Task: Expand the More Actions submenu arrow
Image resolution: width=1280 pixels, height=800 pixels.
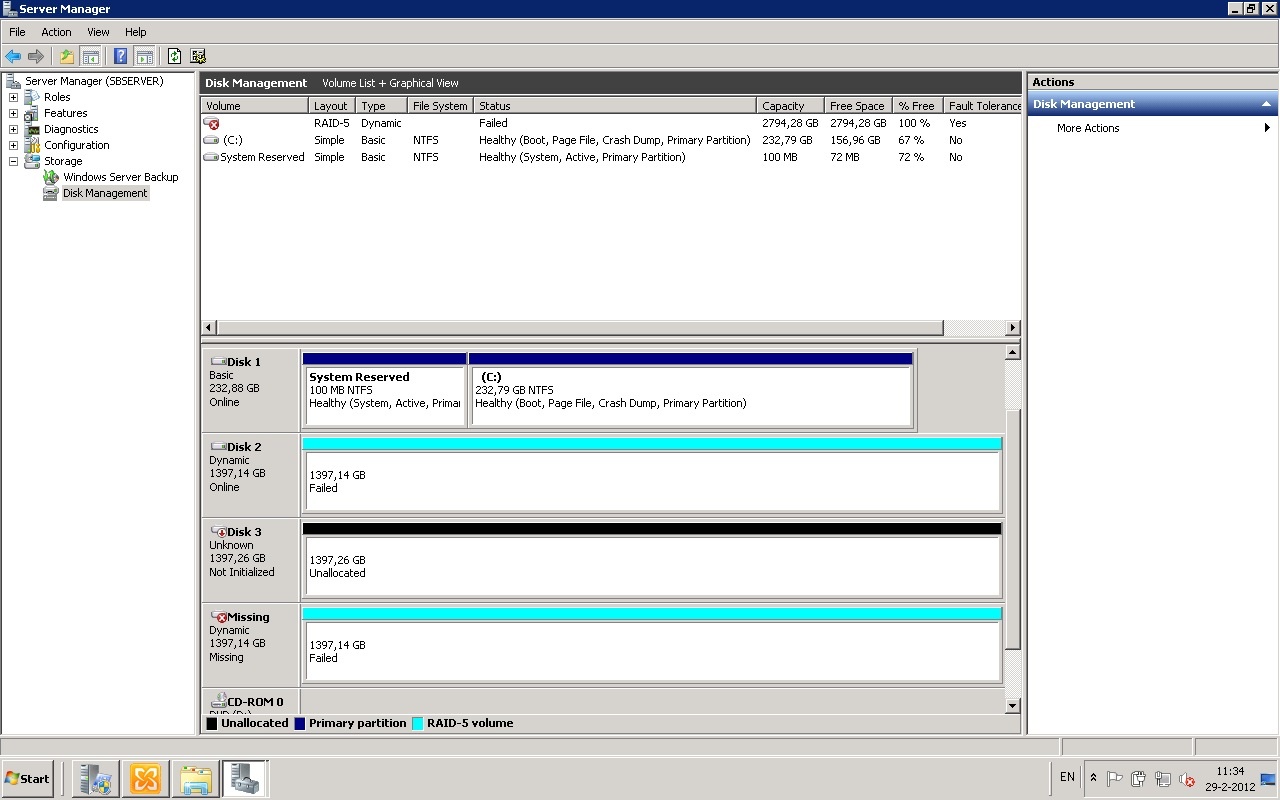Action: click(x=1268, y=128)
